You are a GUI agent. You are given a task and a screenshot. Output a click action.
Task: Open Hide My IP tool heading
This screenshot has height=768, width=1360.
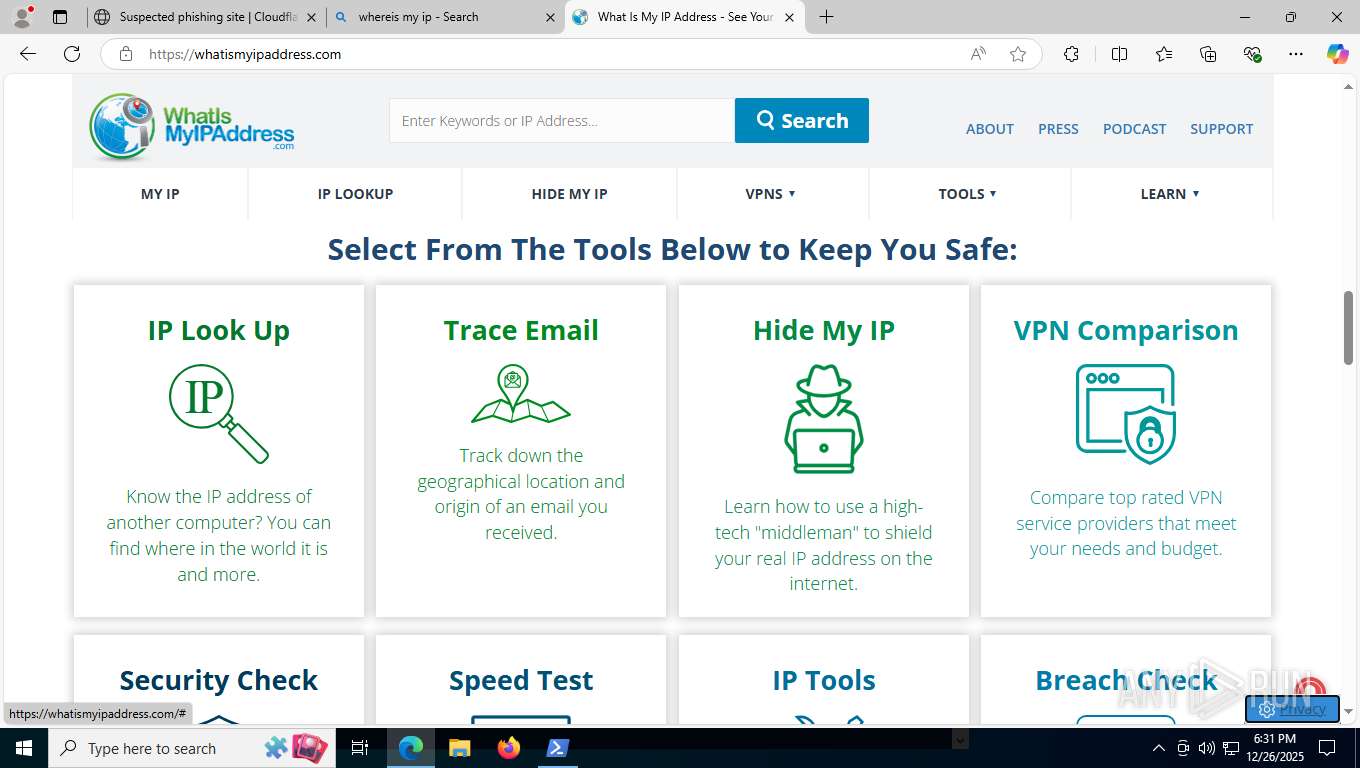tap(824, 330)
